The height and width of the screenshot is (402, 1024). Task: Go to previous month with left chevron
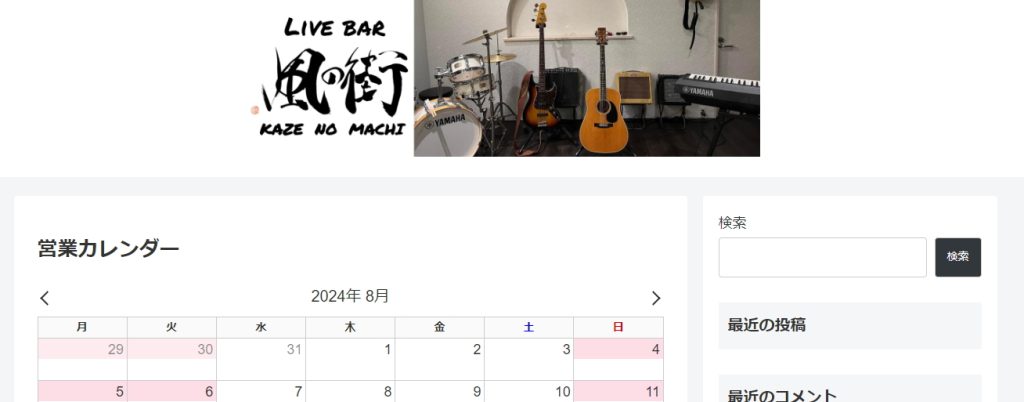tap(44, 298)
